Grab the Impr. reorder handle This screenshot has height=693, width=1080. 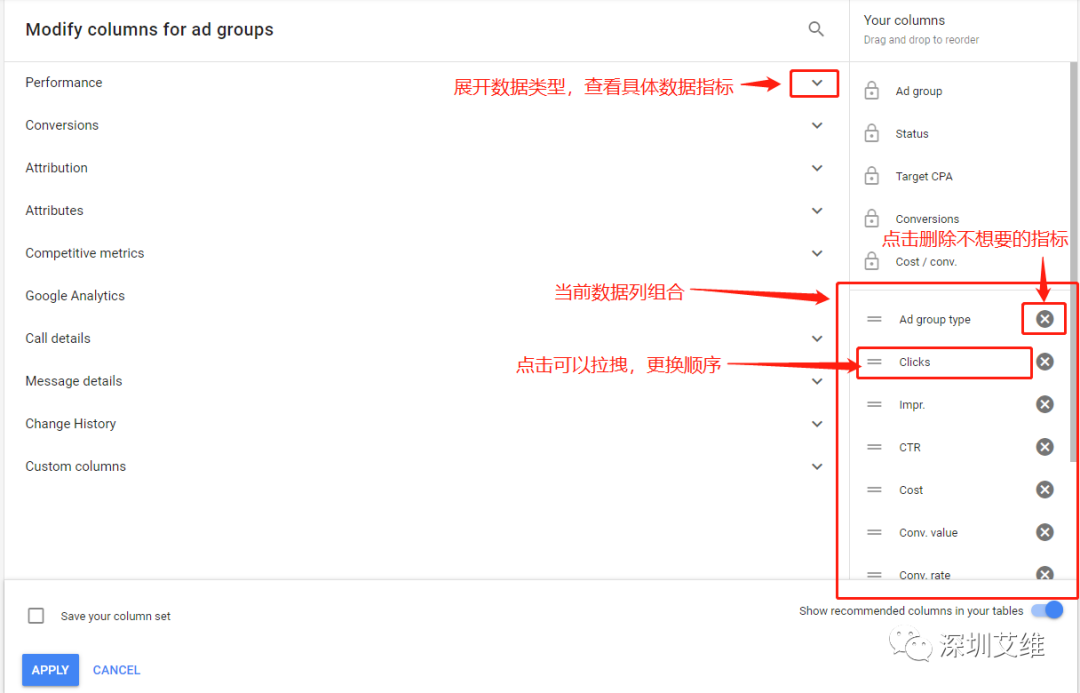(874, 404)
